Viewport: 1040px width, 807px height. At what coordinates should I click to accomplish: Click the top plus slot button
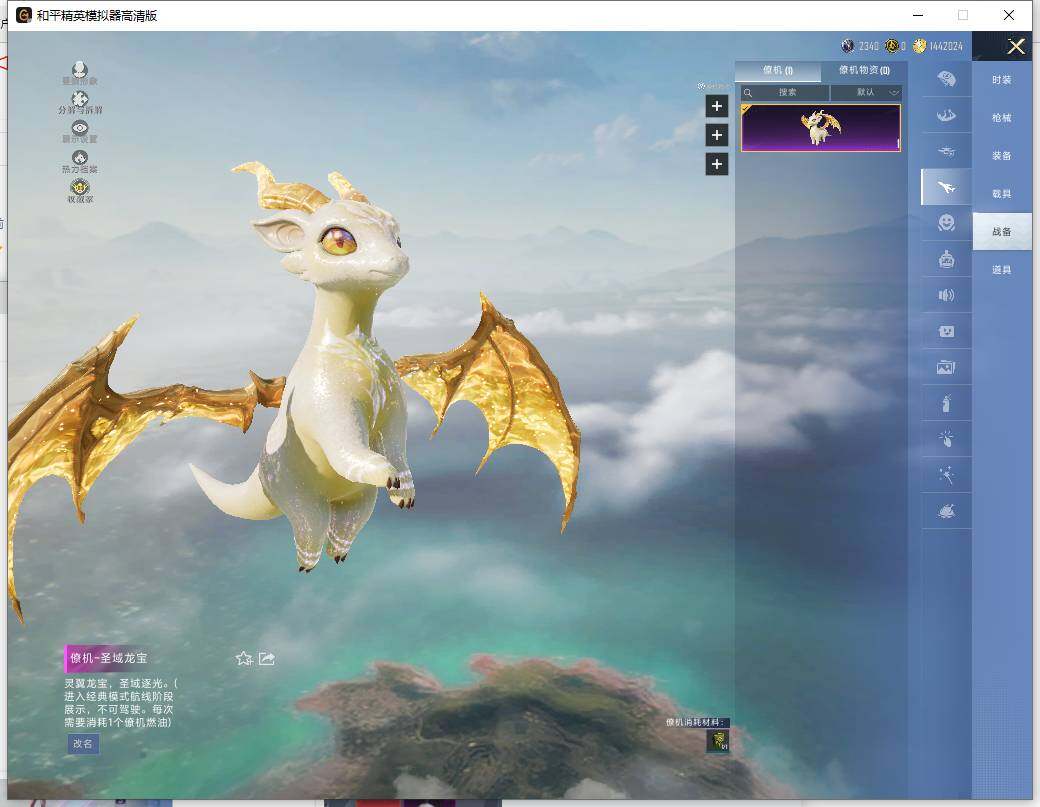pos(716,106)
